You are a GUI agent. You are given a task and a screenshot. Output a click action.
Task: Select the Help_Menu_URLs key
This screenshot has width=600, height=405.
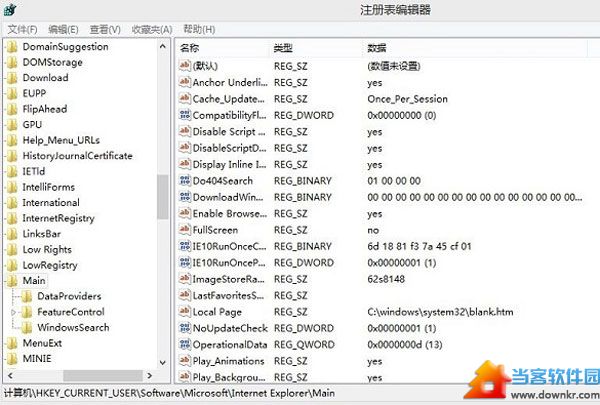pos(61,140)
